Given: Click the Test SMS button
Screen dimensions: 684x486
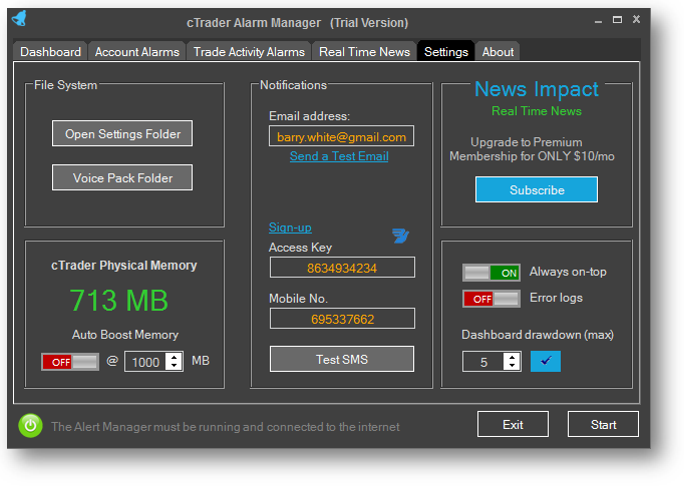Looking at the screenshot, I should pyautogui.click(x=342, y=359).
